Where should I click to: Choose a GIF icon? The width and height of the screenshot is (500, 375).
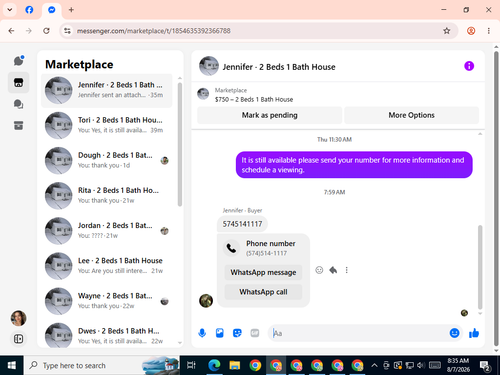pos(255,333)
